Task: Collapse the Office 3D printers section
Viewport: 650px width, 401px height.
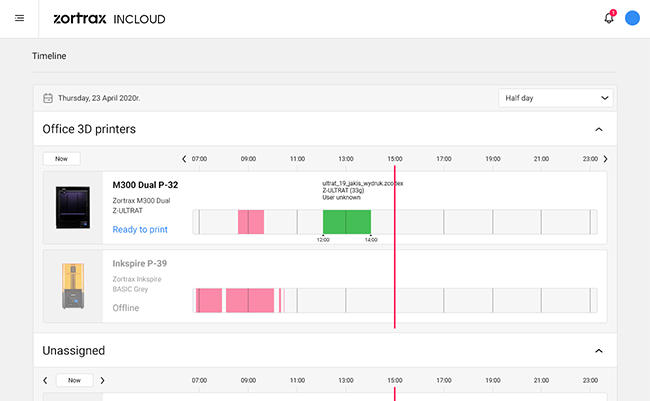Action: point(599,129)
